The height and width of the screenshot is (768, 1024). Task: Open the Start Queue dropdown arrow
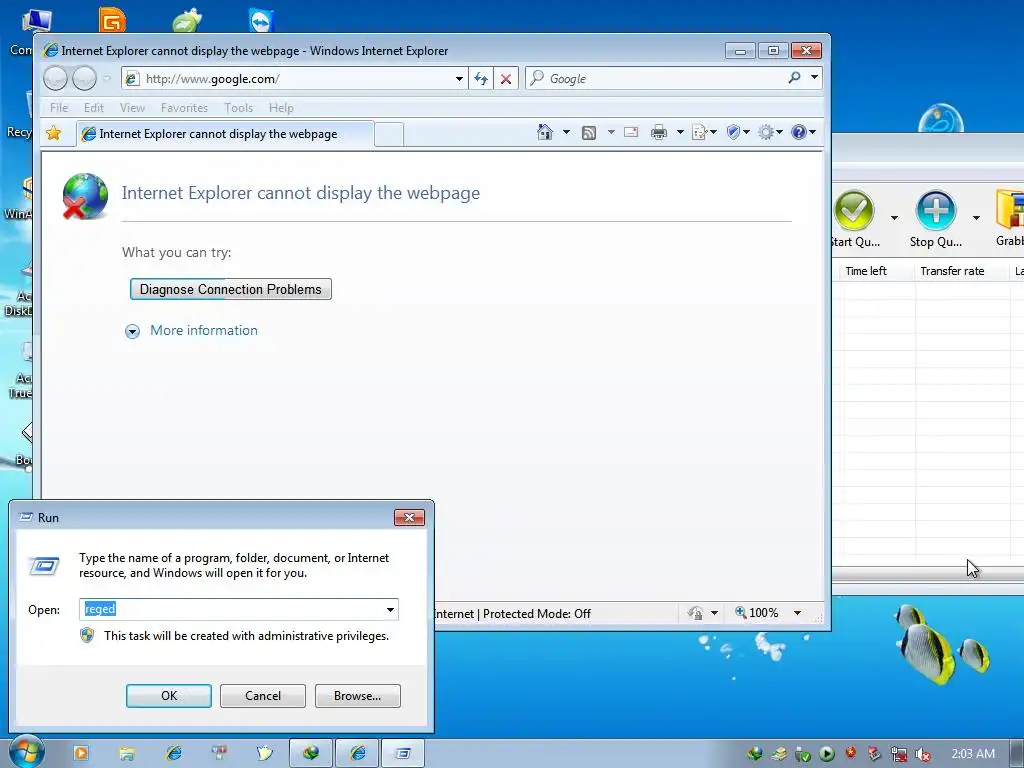click(x=894, y=218)
